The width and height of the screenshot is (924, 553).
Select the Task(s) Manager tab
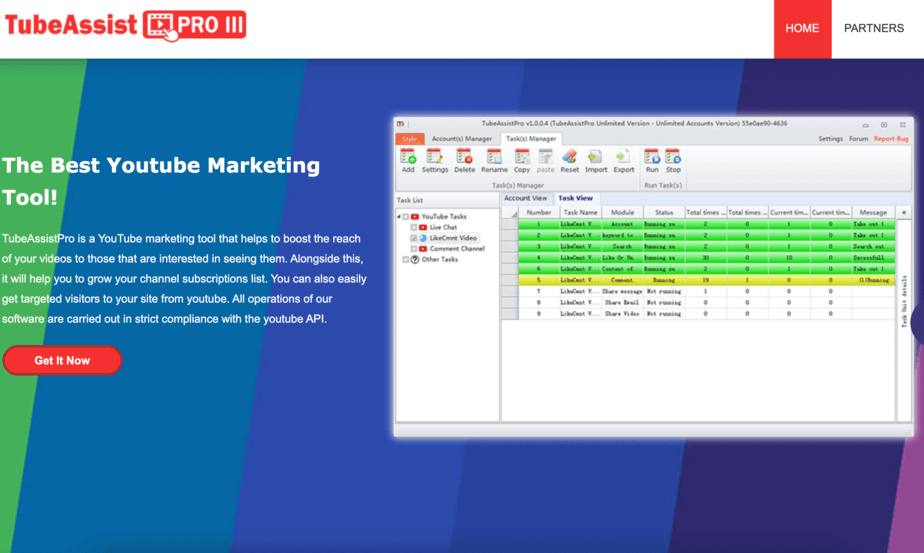coord(531,139)
